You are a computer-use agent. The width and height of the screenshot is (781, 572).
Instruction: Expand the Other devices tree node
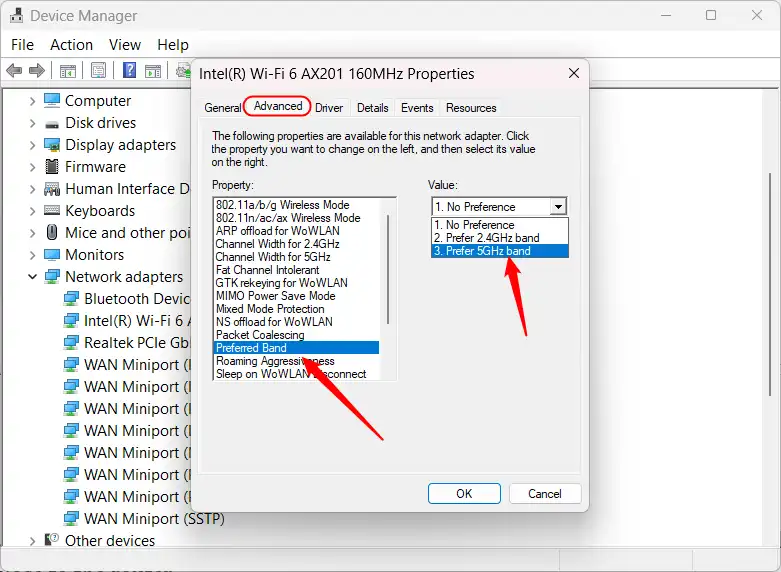coord(32,541)
